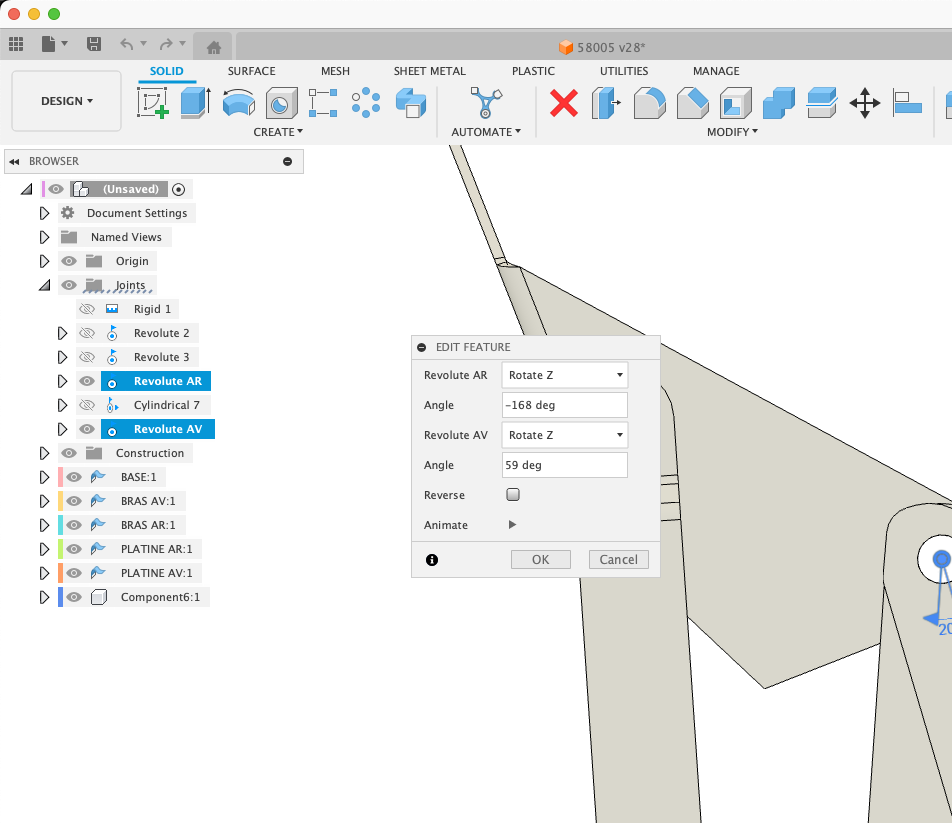Hide the BASE:1 component

[x=74, y=477]
